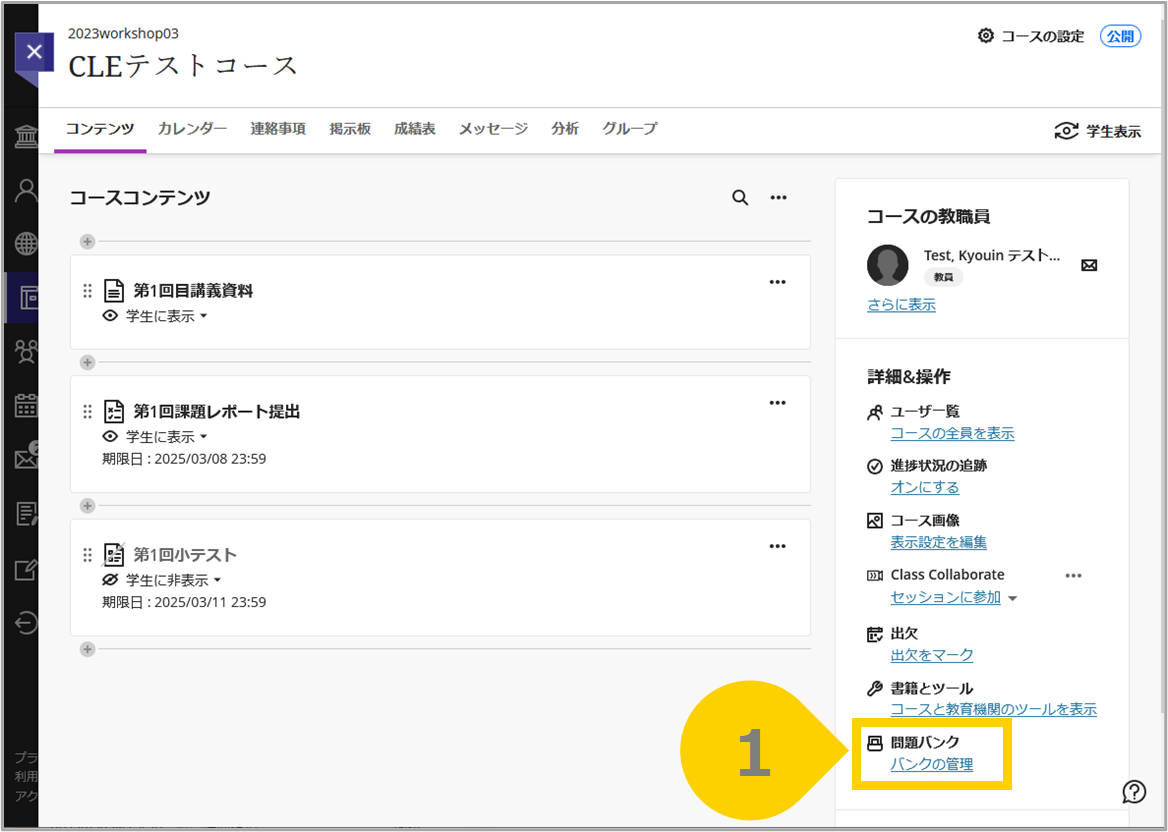Screen dimensions: 1168x832
Task: Open the 成績表 tab
Action: pos(415,129)
